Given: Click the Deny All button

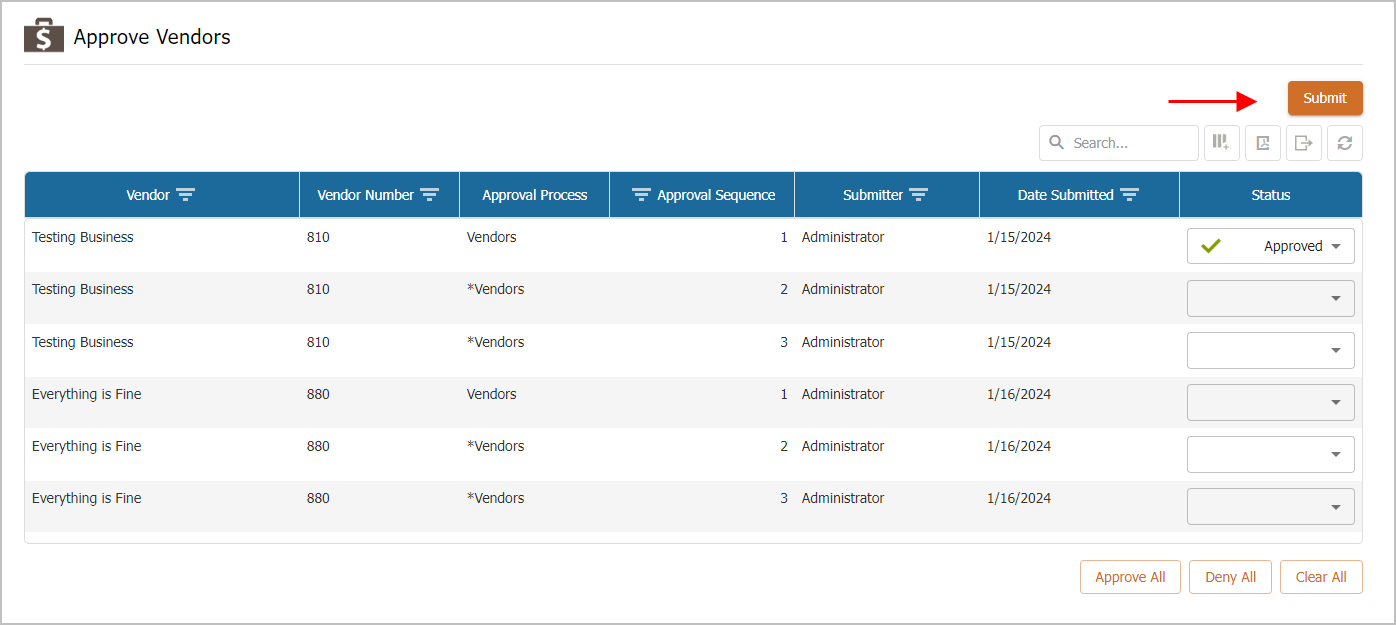Looking at the screenshot, I should tap(1230, 577).
